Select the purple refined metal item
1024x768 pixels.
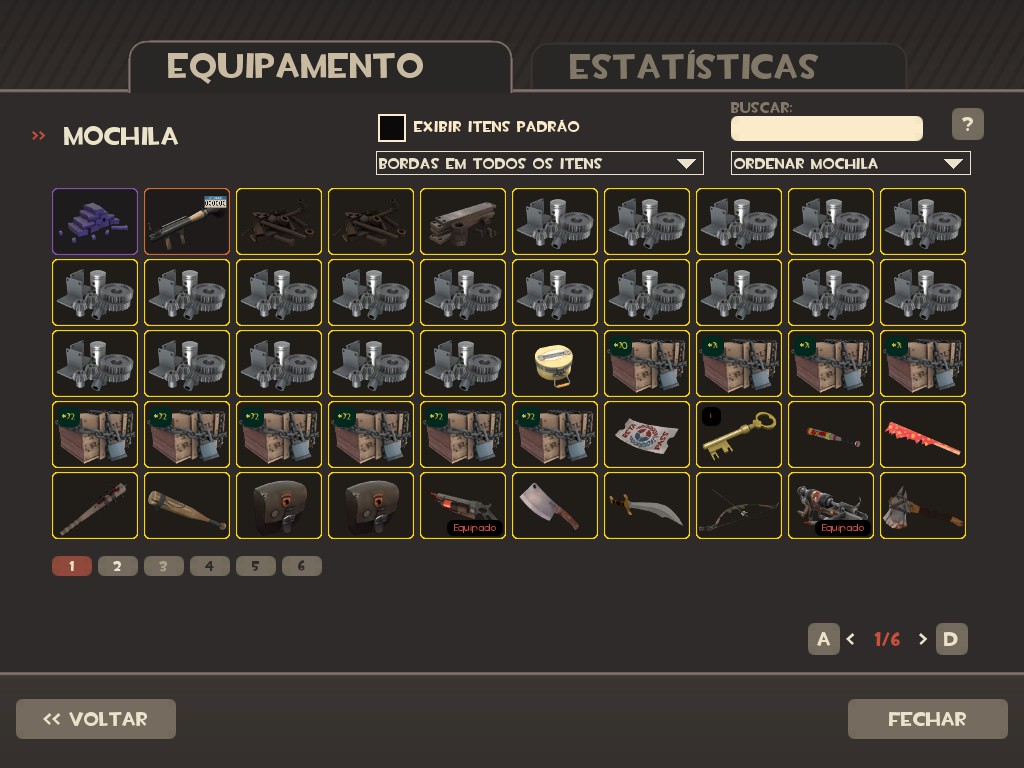coord(95,221)
